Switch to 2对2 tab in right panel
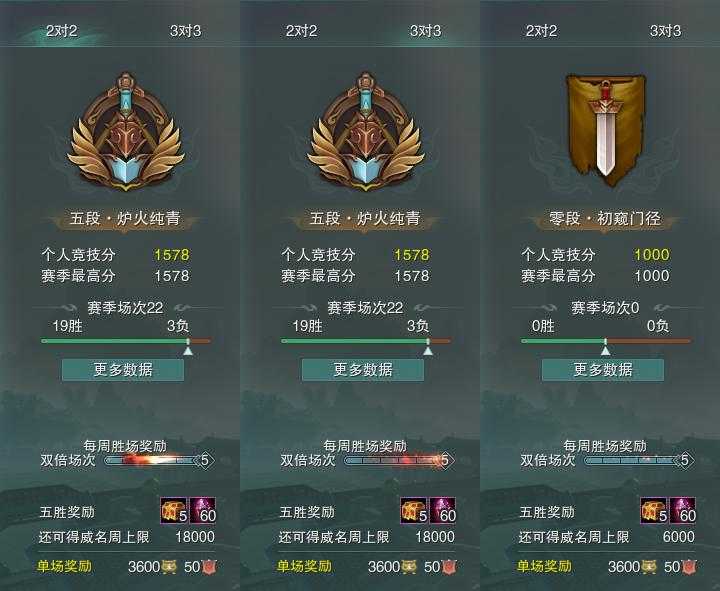Screen dimensions: 720x591 (541, 31)
